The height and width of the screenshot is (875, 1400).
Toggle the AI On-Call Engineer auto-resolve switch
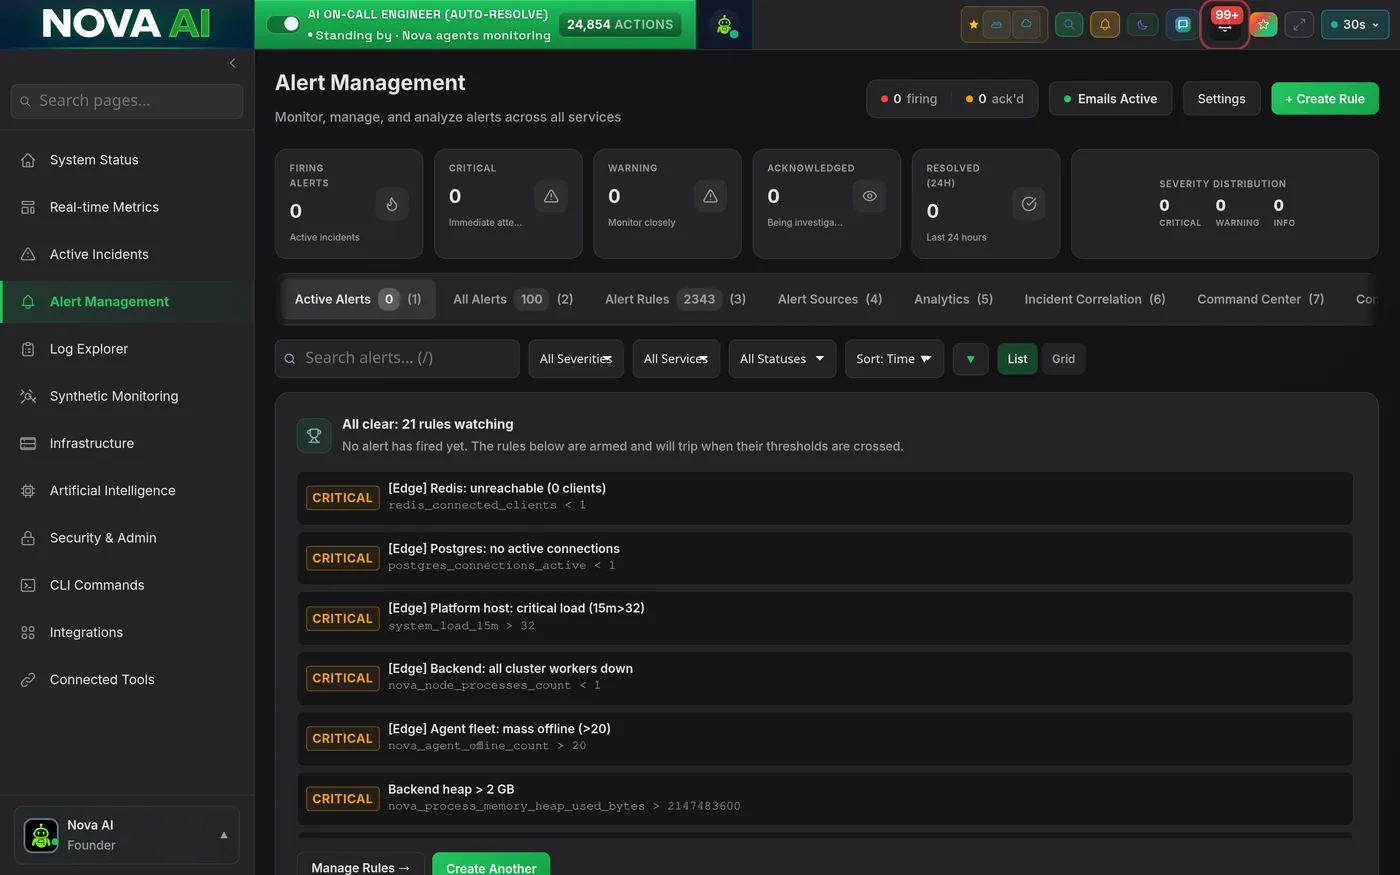(x=283, y=24)
